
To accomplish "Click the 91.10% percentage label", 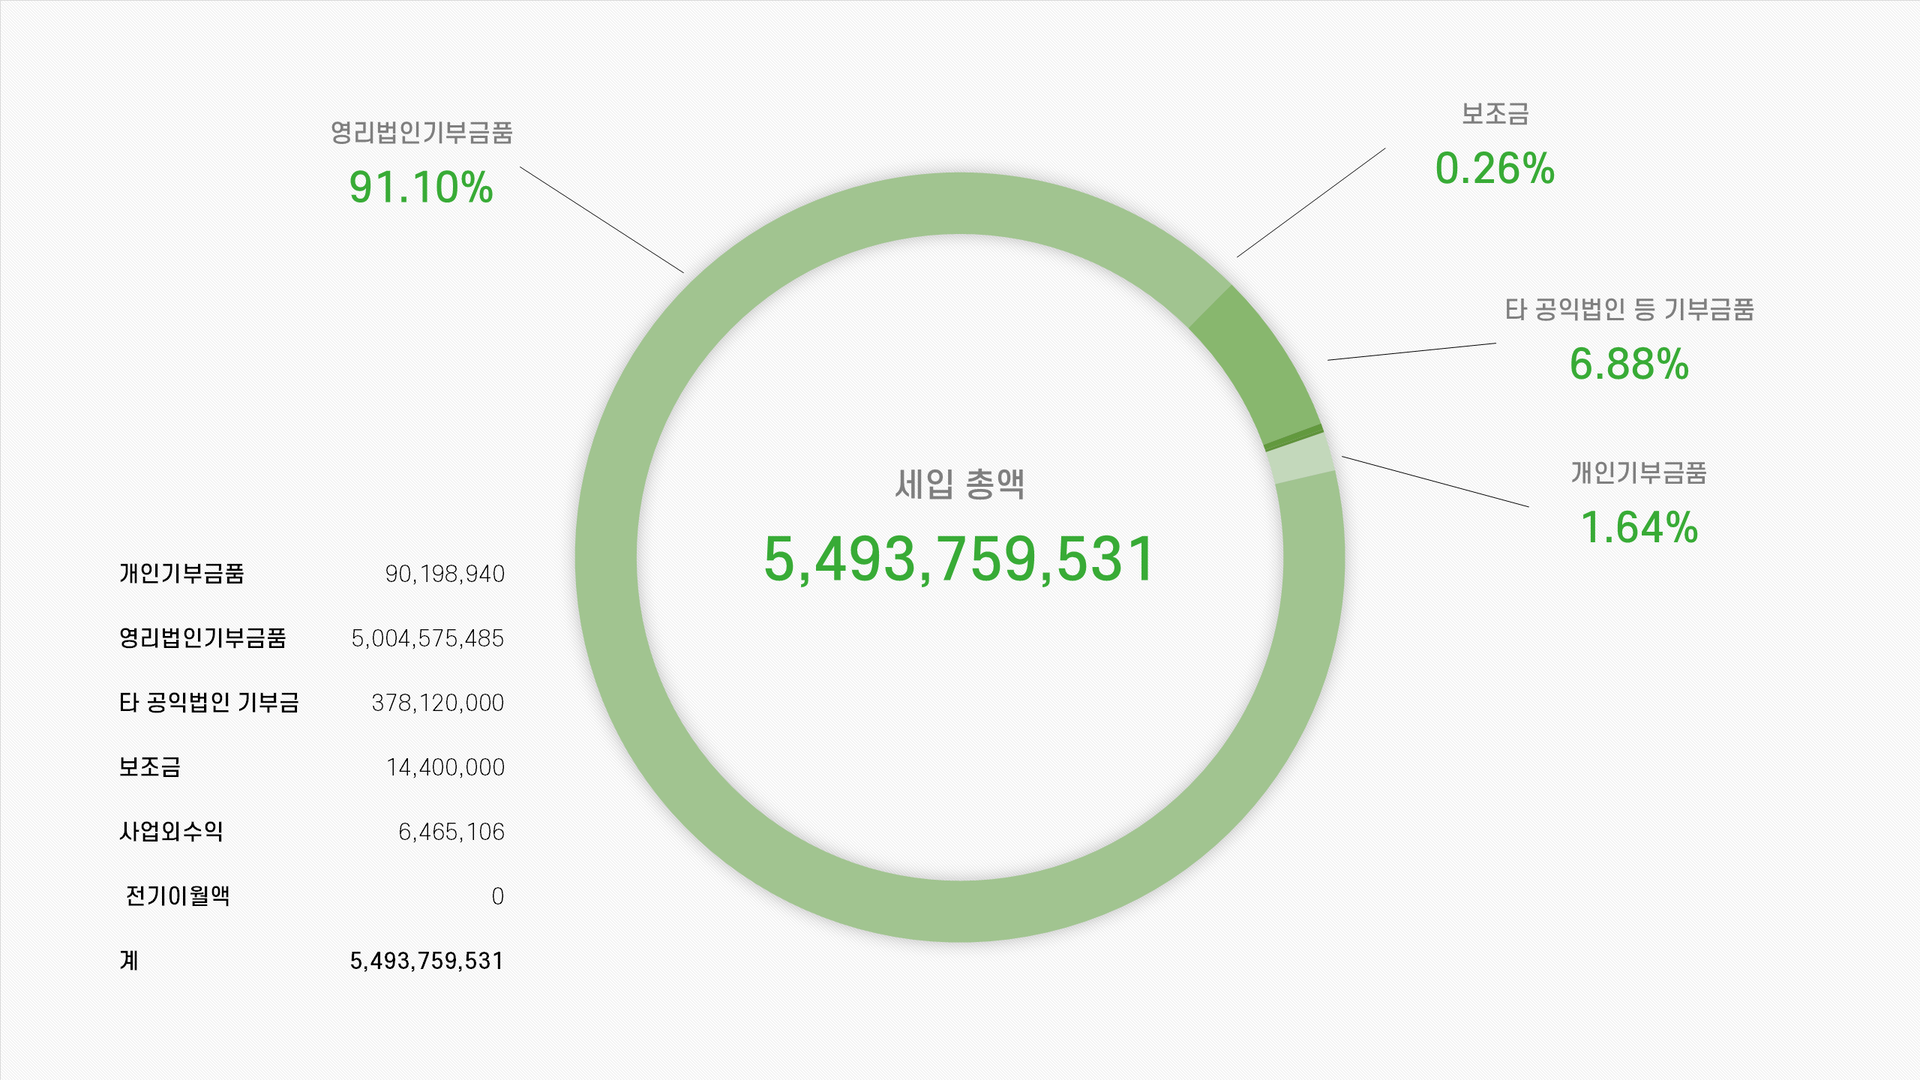I will pos(421,188).
